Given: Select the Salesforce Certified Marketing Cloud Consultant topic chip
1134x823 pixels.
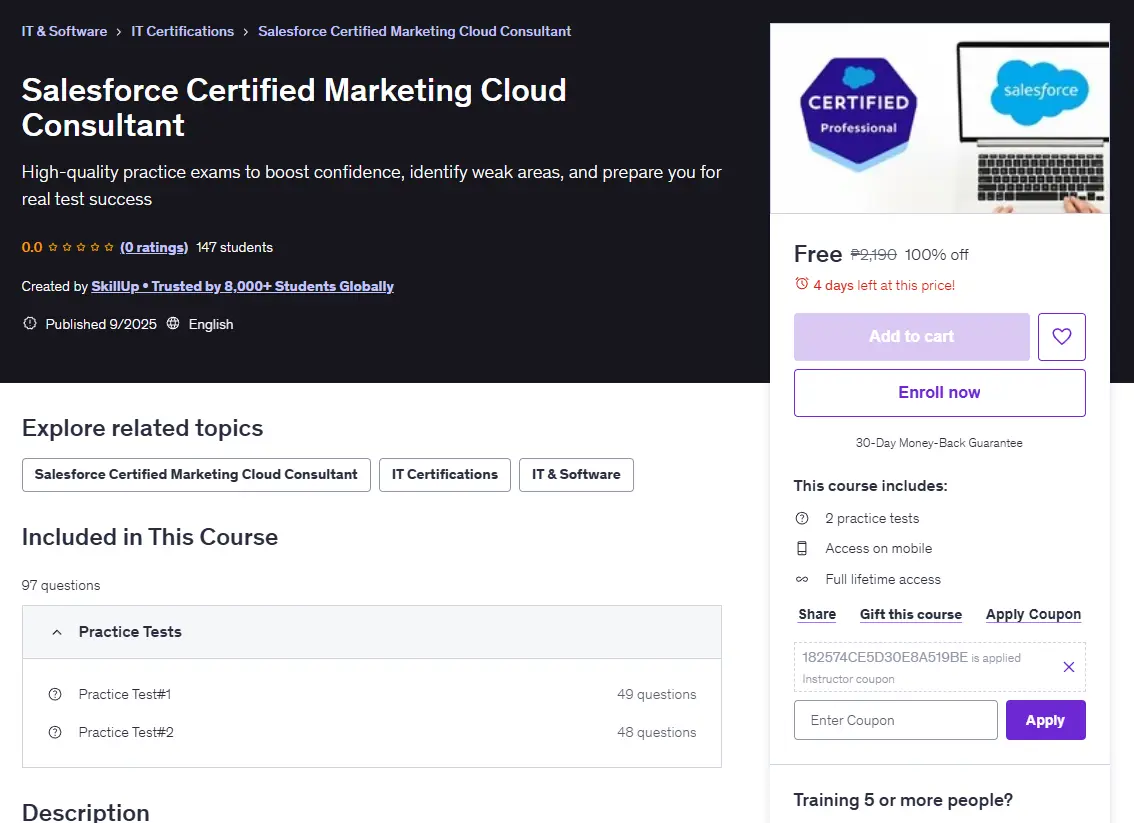Looking at the screenshot, I should [x=196, y=474].
